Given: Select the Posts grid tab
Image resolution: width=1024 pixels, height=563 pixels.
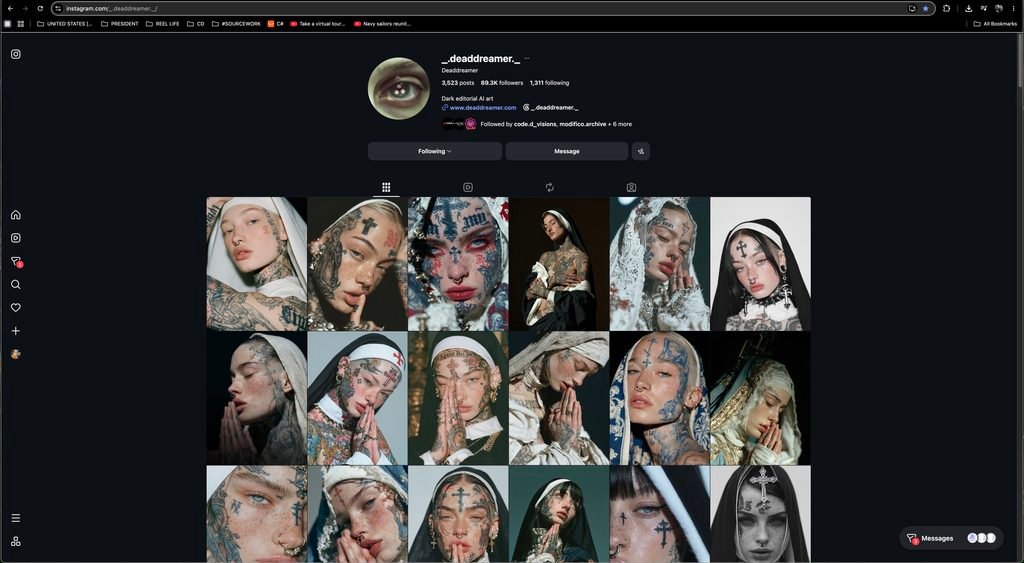Looking at the screenshot, I should (386, 187).
